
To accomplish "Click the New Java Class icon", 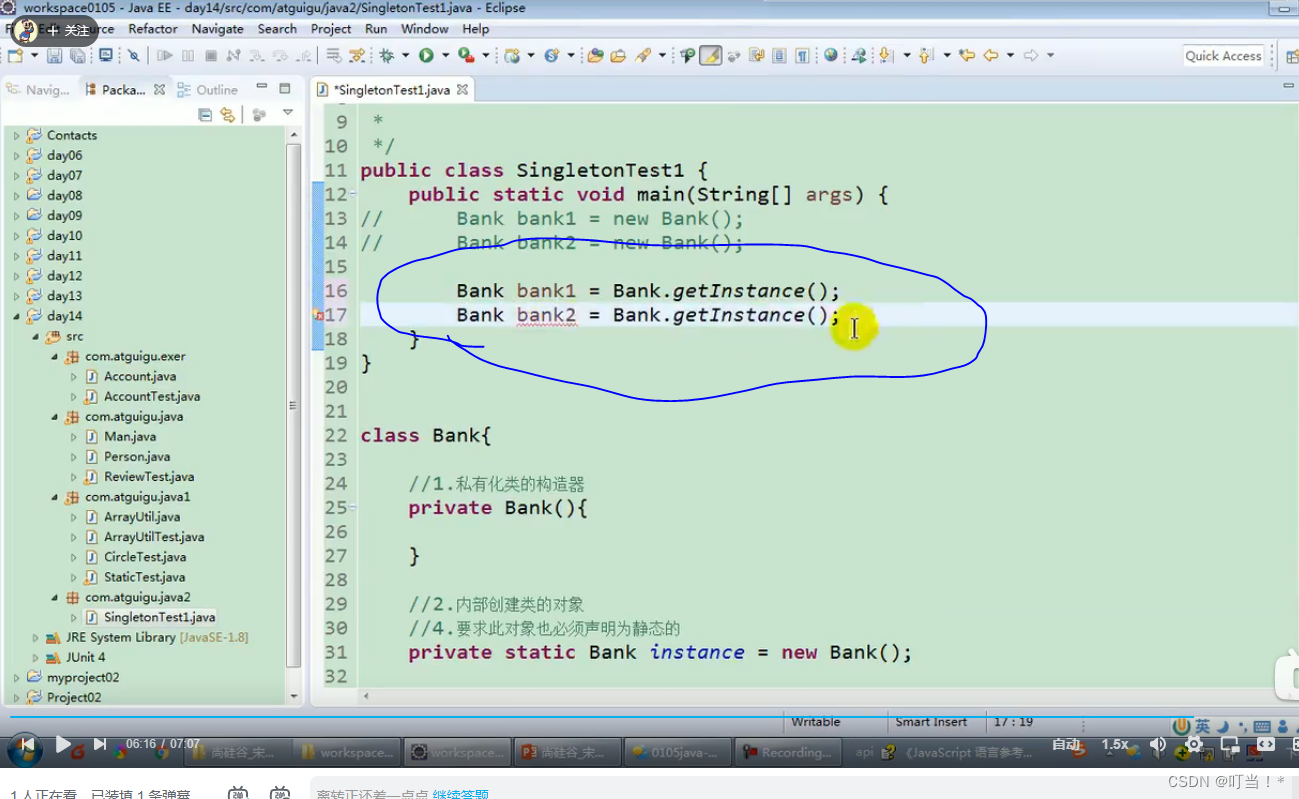I will [551, 56].
